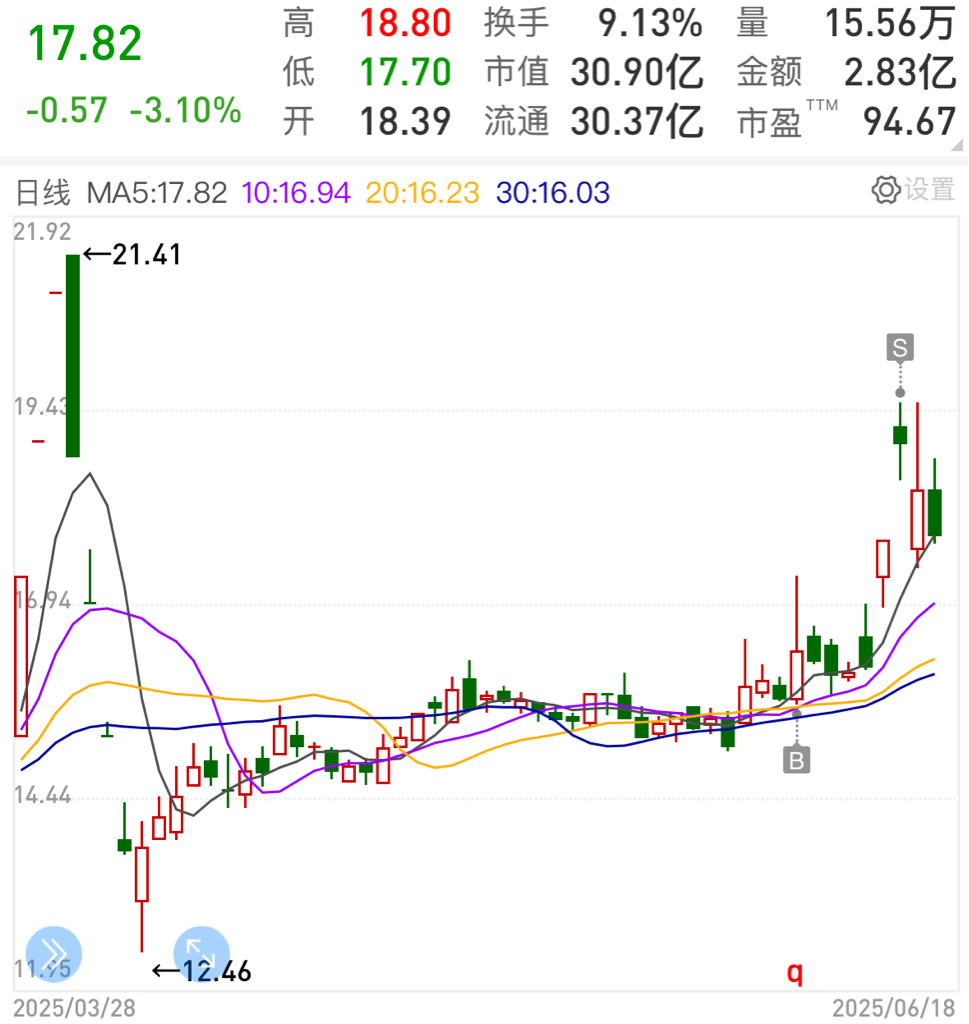Image resolution: width=969 pixels, height=1024 pixels.
Task: Click the high price 18.80
Action: tap(405, 23)
